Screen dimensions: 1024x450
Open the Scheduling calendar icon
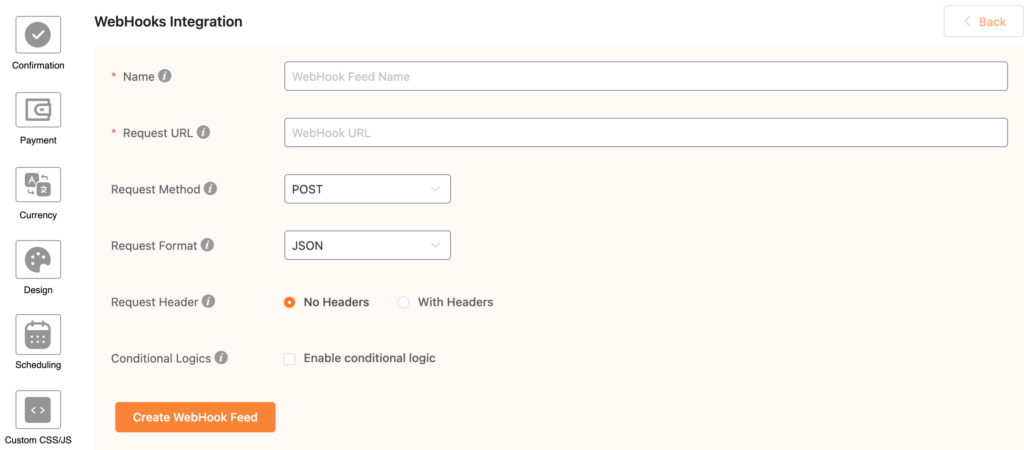38,334
